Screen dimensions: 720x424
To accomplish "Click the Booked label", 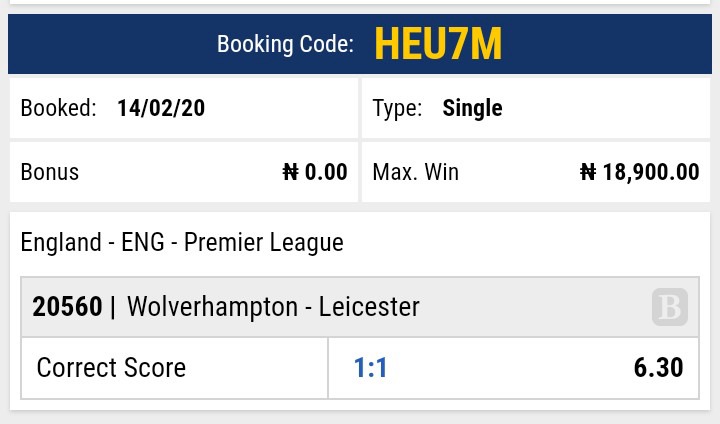I will point(58,108).
